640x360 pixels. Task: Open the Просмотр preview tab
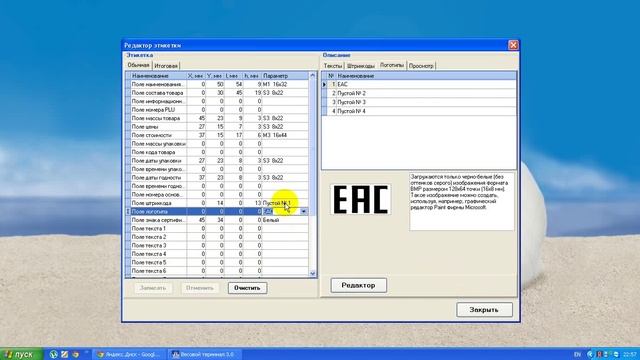point(421,66)
